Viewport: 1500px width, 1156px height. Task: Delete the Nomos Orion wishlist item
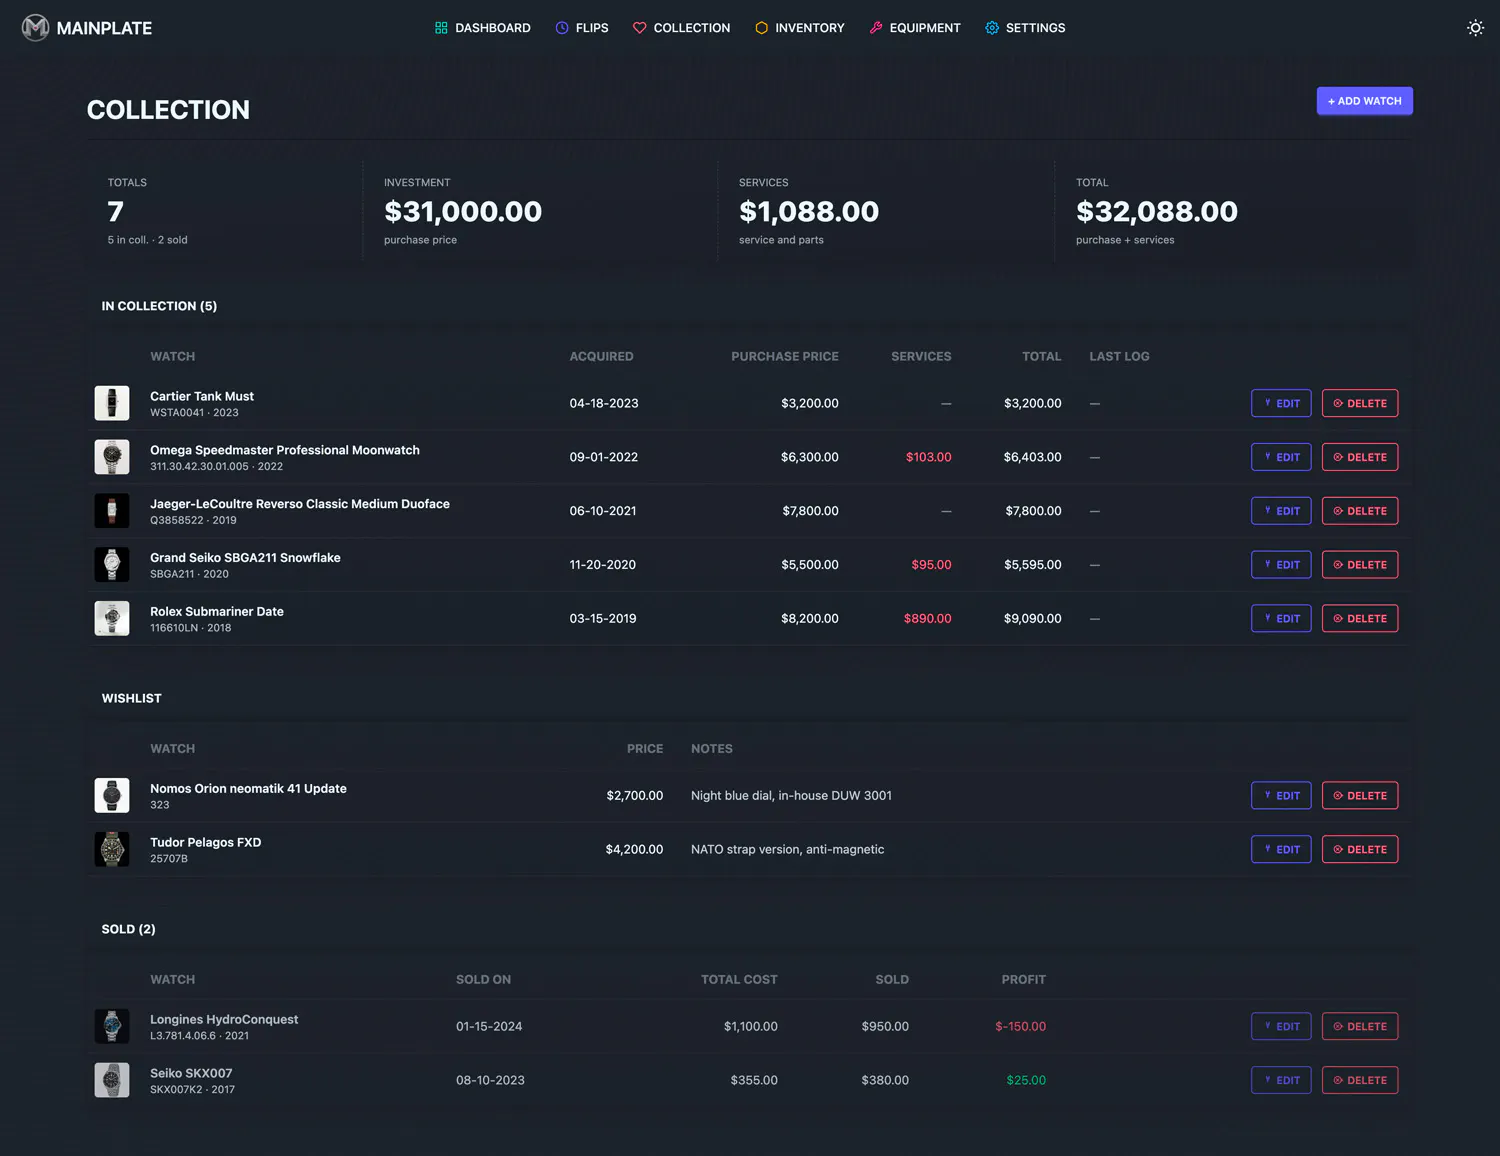(x=1360, y=796)
